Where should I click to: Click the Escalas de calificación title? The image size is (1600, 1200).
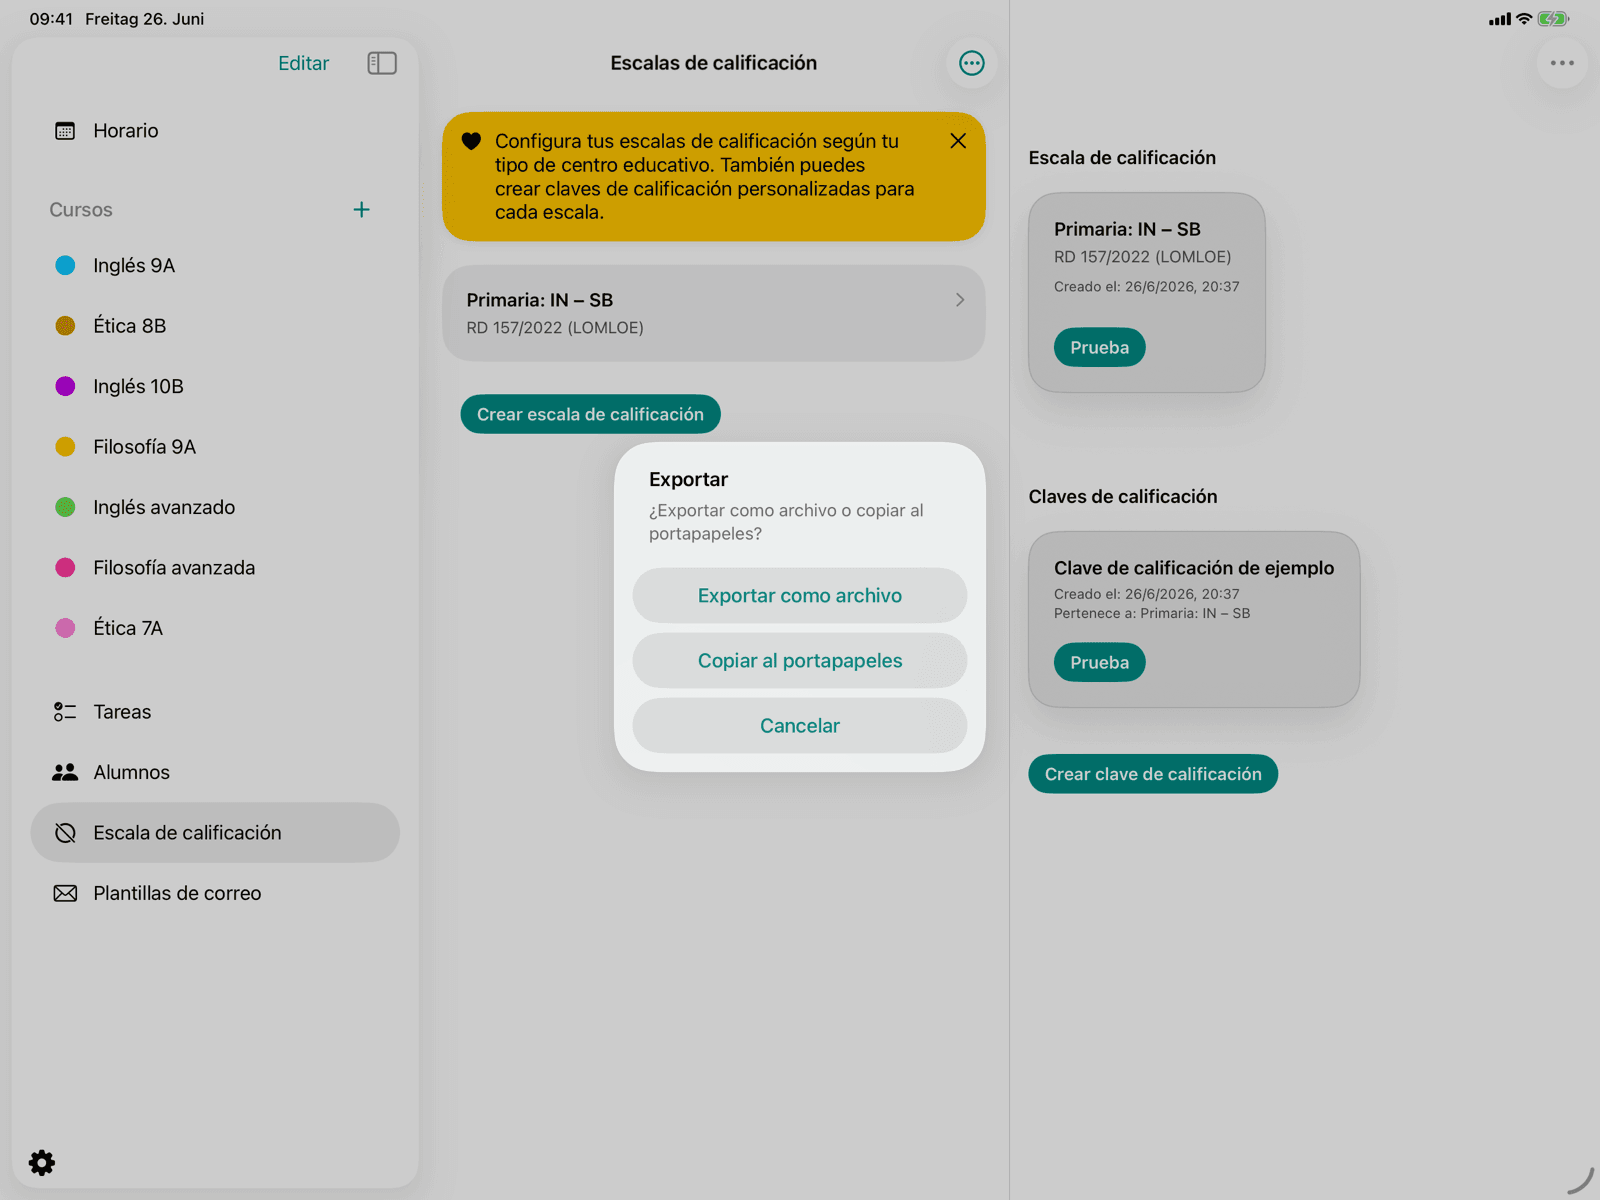[x=713, y=63]
